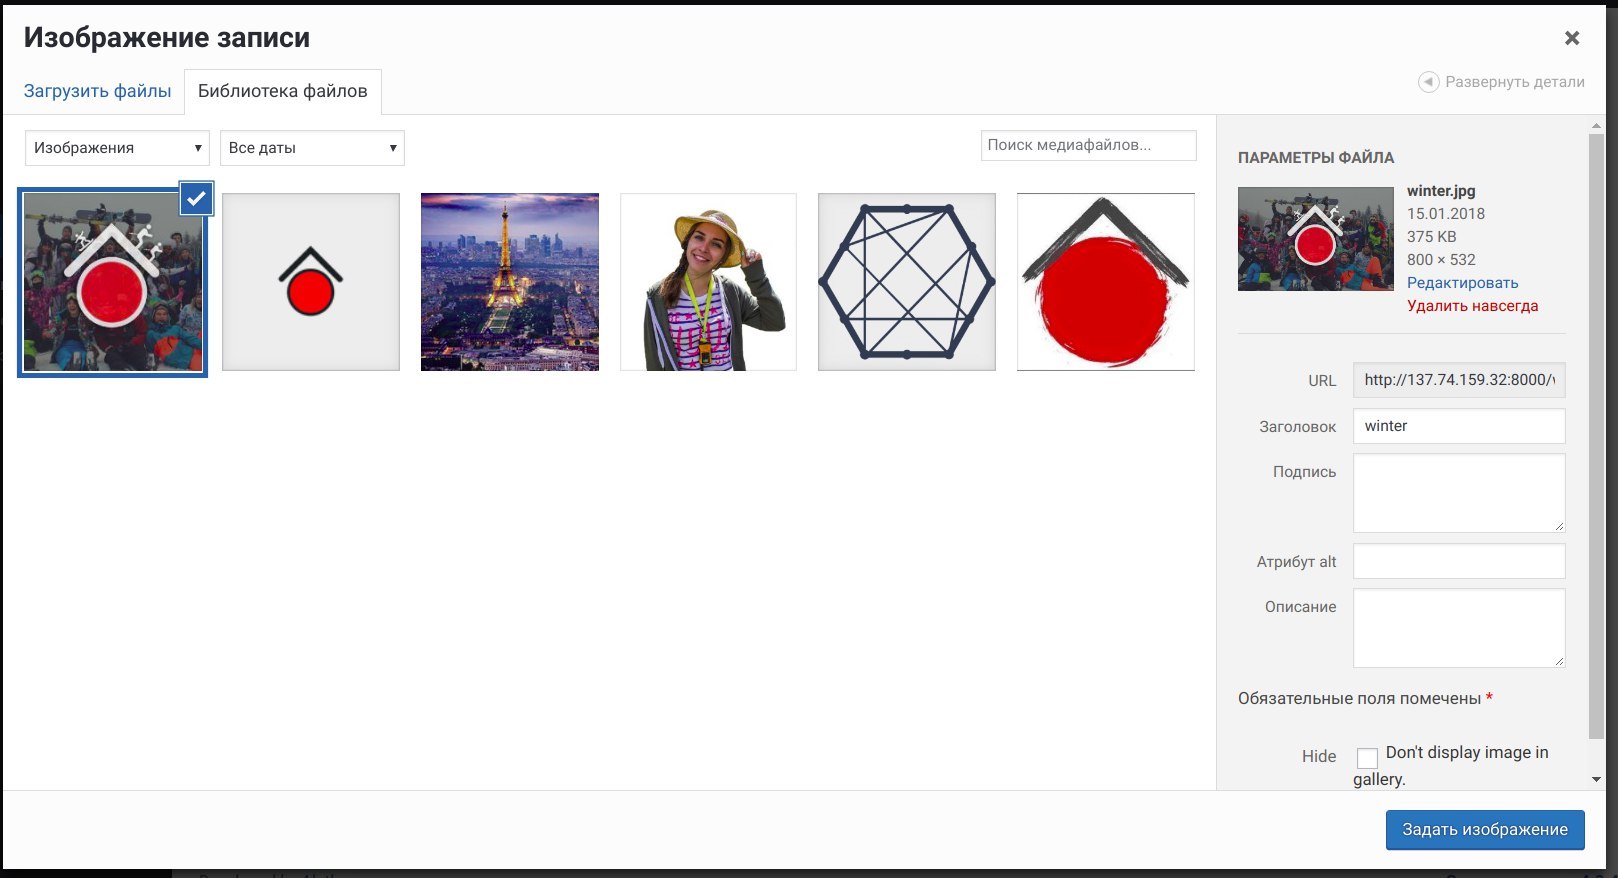1618x878 pixels.
Task: Select the Библиотека файлов tab
Action: (283, 91)
